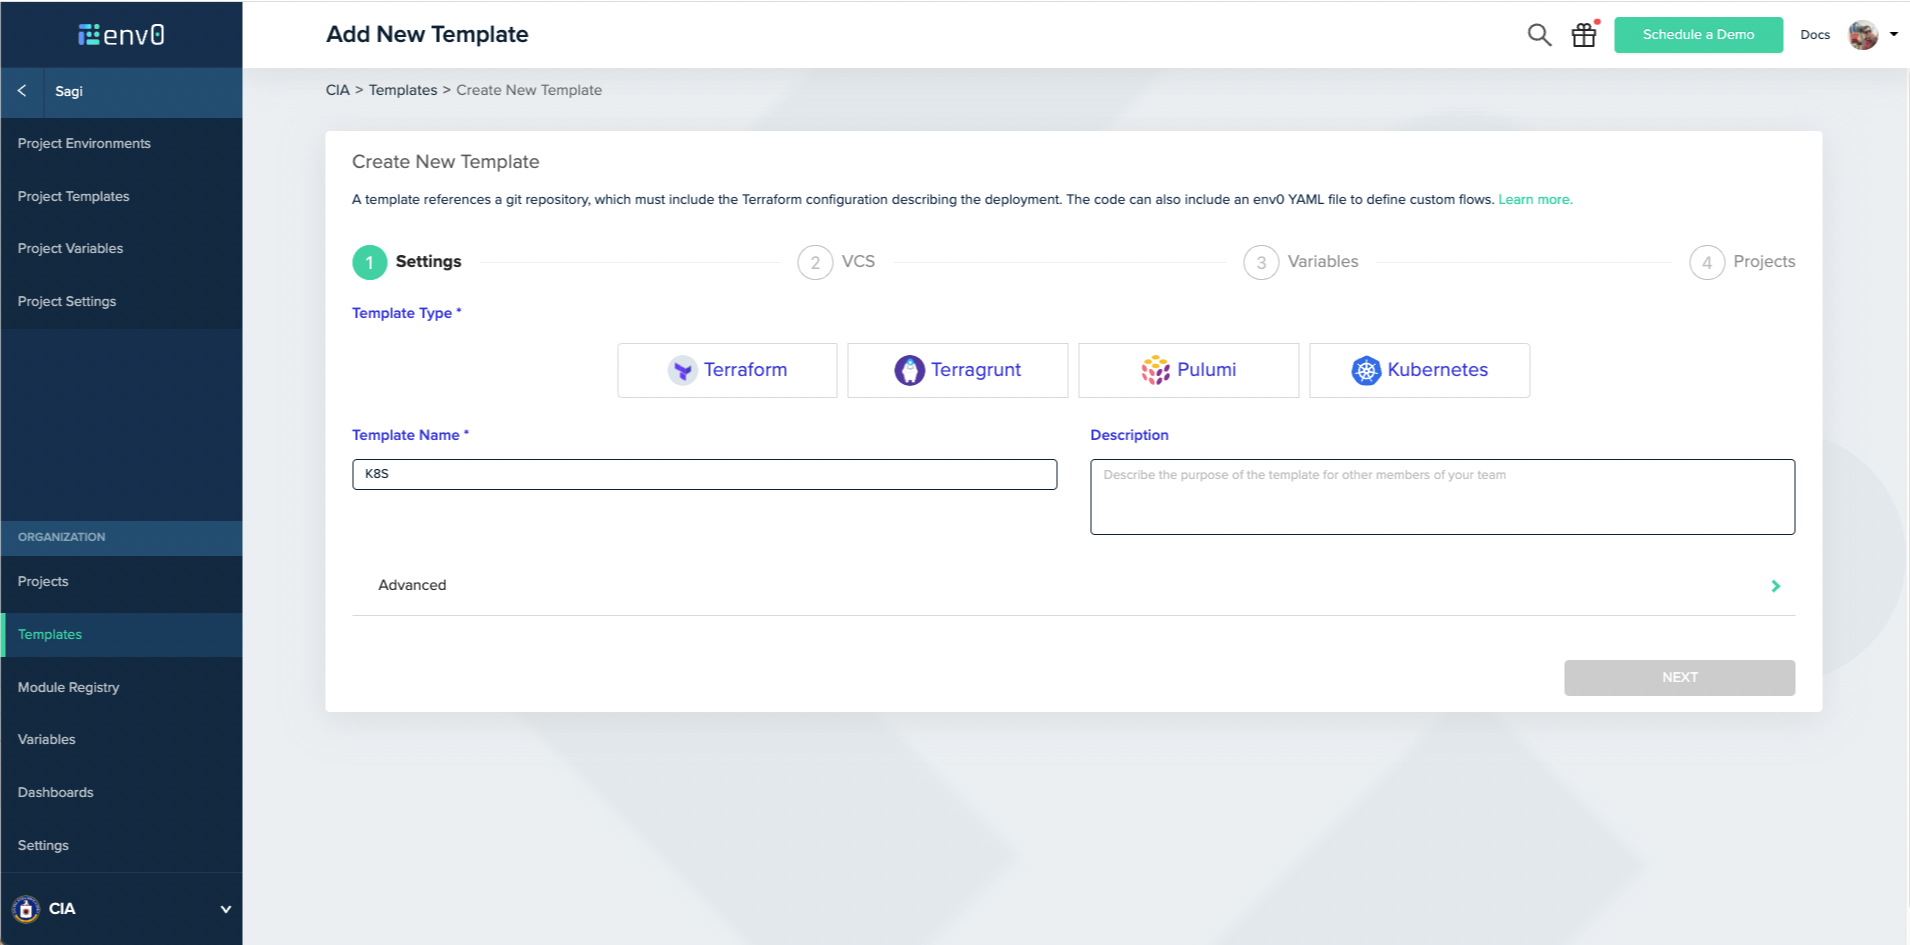Click the Create New Template breadcrumb text
This screenshot has height=945, width=1910.
tap(529, 90)
